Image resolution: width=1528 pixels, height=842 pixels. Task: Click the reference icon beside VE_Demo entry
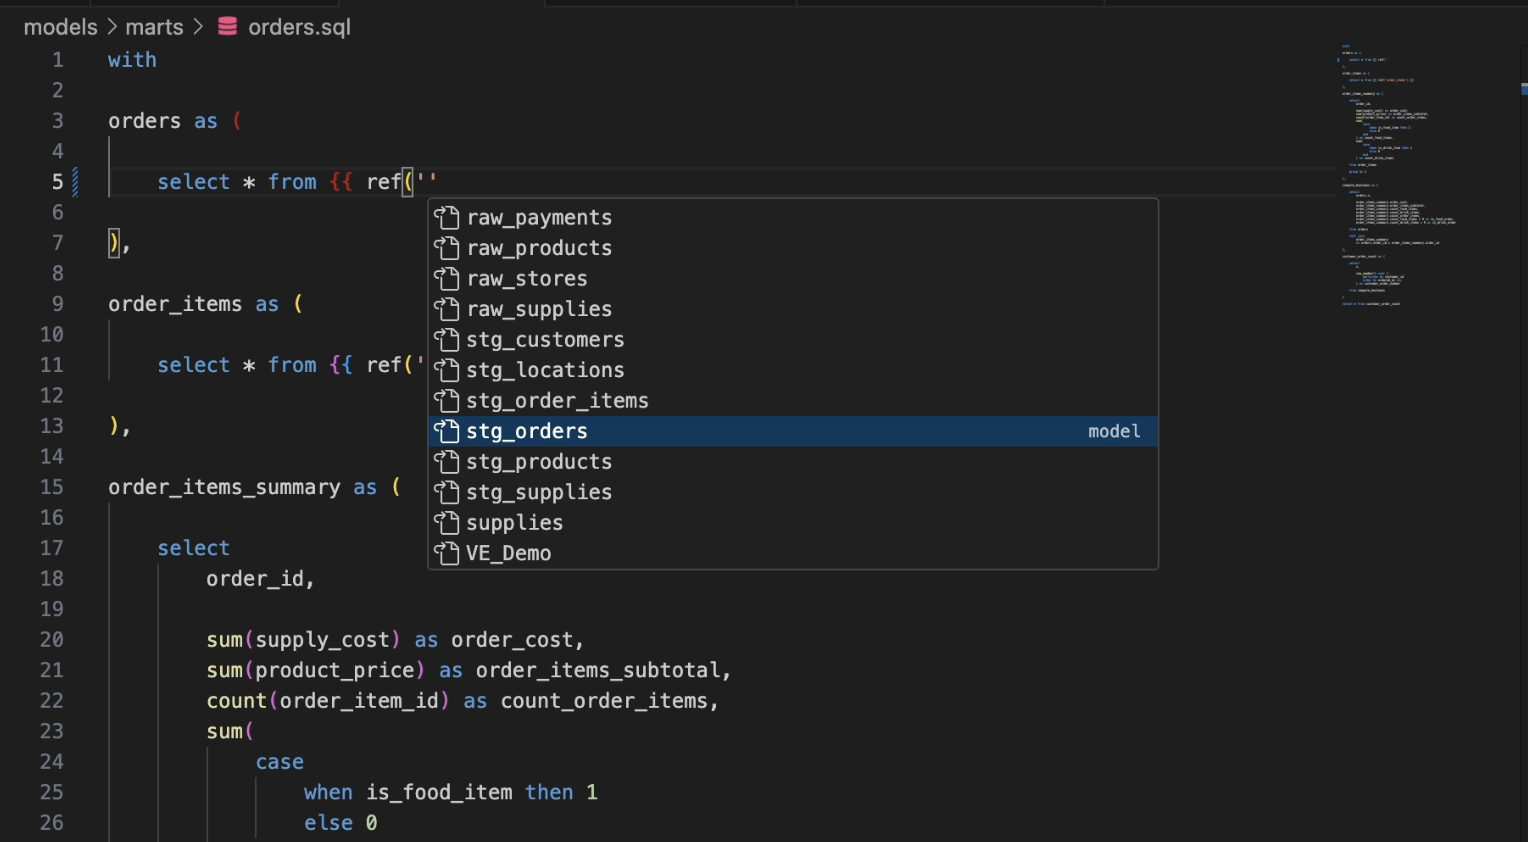(447, 553)
